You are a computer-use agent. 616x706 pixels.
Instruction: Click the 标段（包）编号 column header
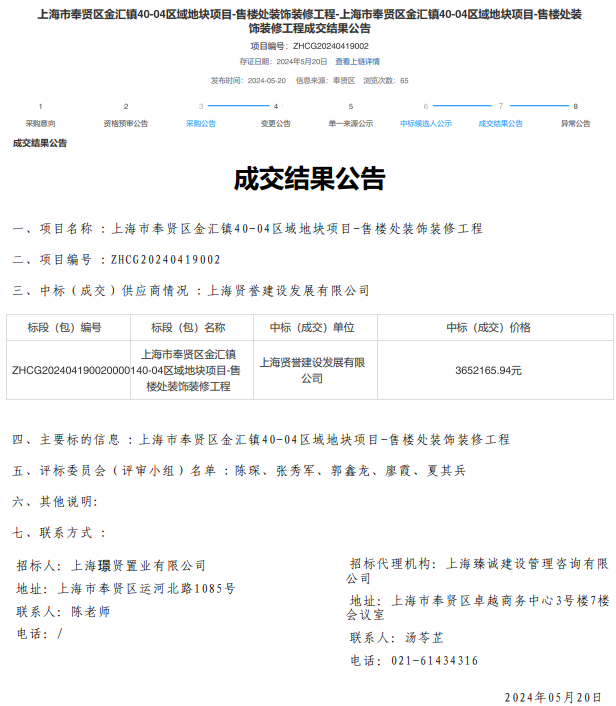(x=65, y=327)
